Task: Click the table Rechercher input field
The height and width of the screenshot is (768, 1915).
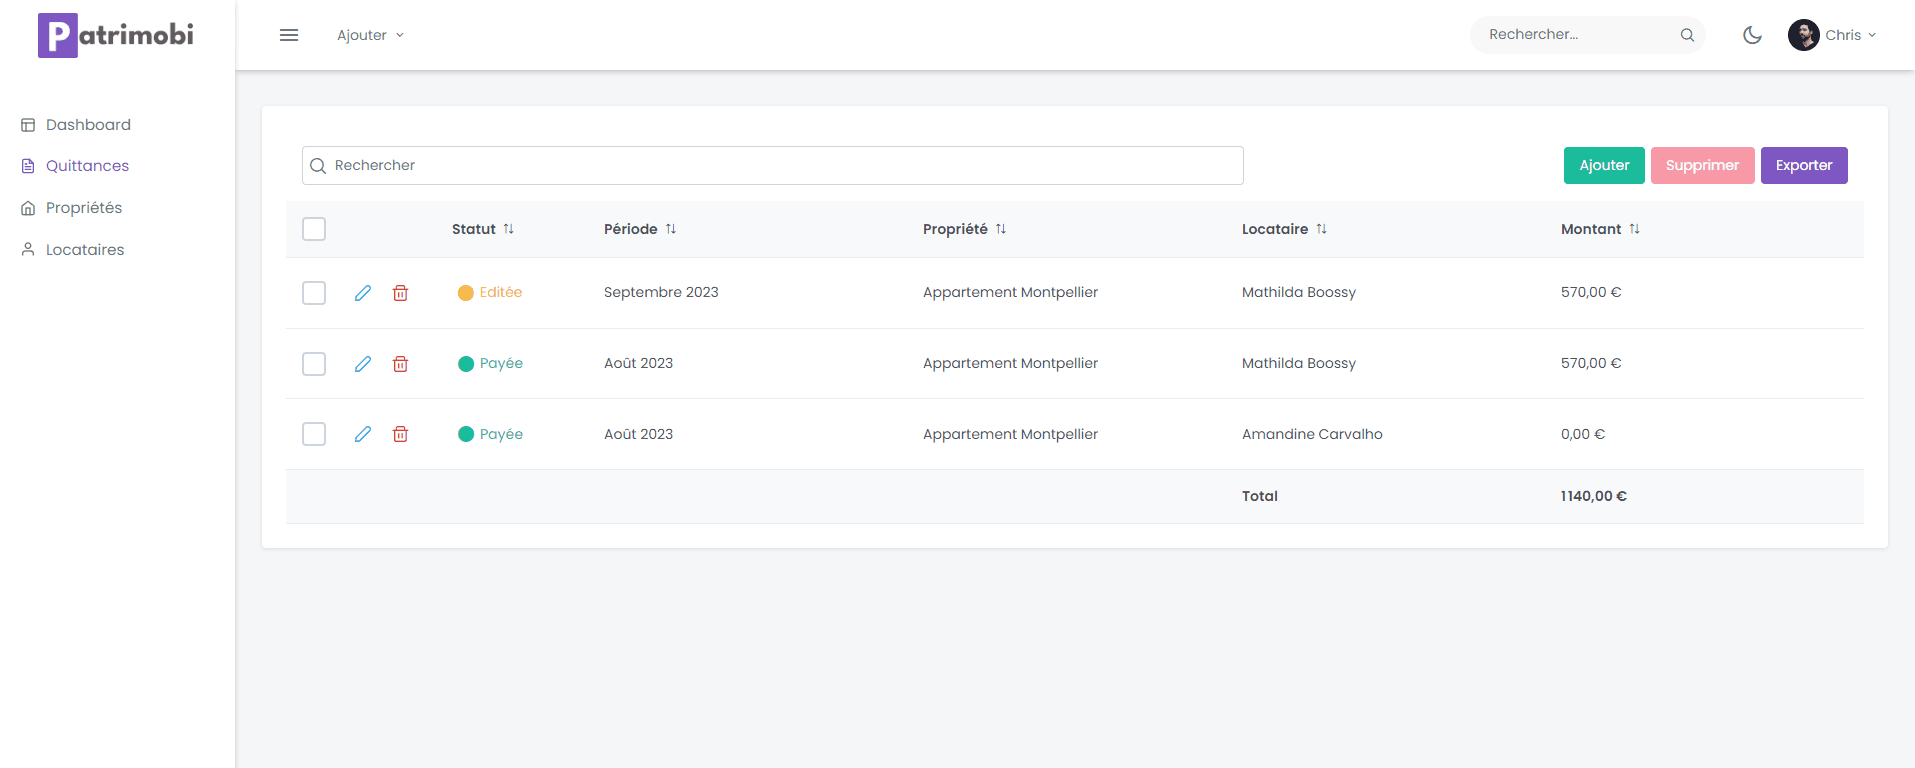Action: (x=772, y=165)
